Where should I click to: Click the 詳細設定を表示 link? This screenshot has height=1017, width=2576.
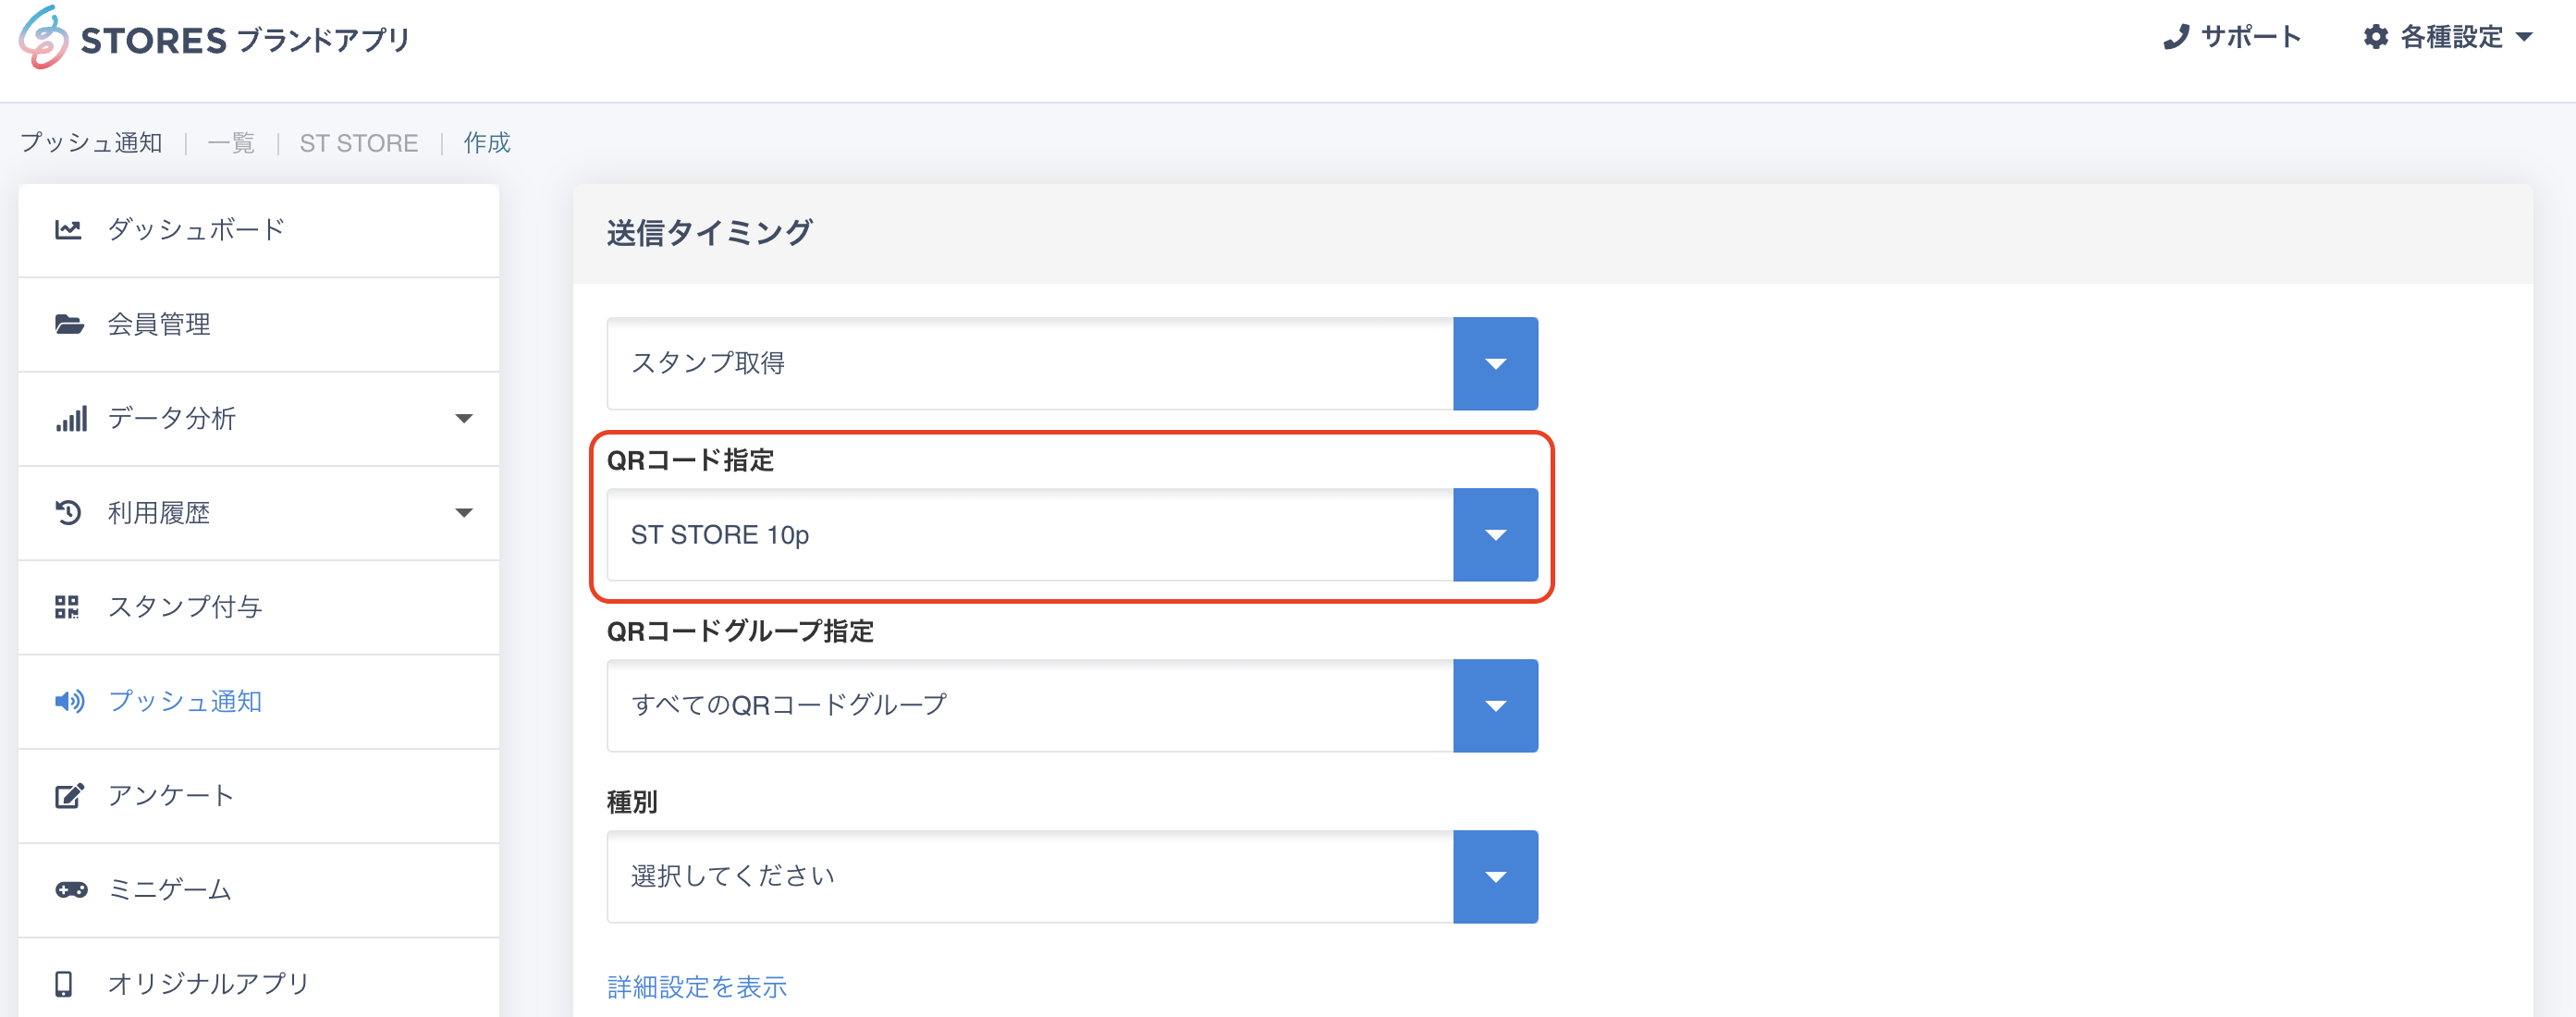[x=697, y=987]
